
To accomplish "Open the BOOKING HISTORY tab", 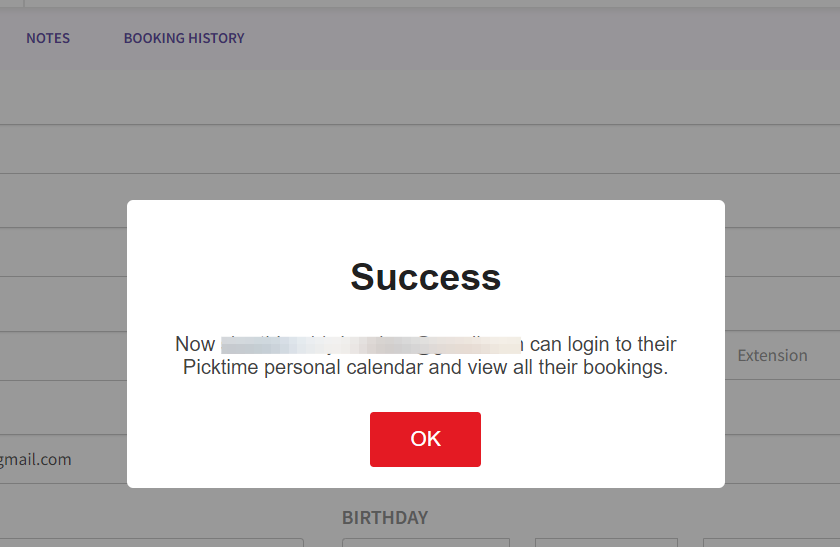I will tap(184, 38).
